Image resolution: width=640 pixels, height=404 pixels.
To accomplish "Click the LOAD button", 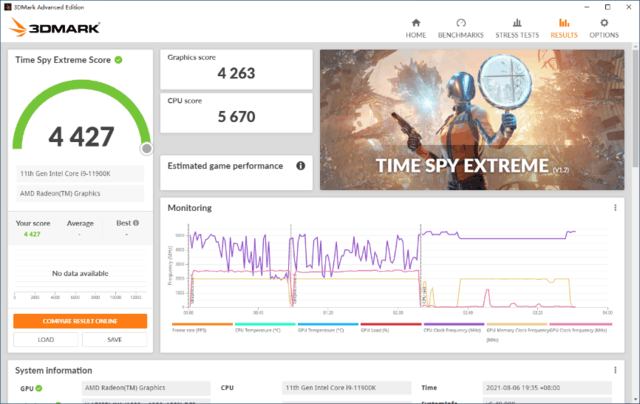I will point(46,340).
